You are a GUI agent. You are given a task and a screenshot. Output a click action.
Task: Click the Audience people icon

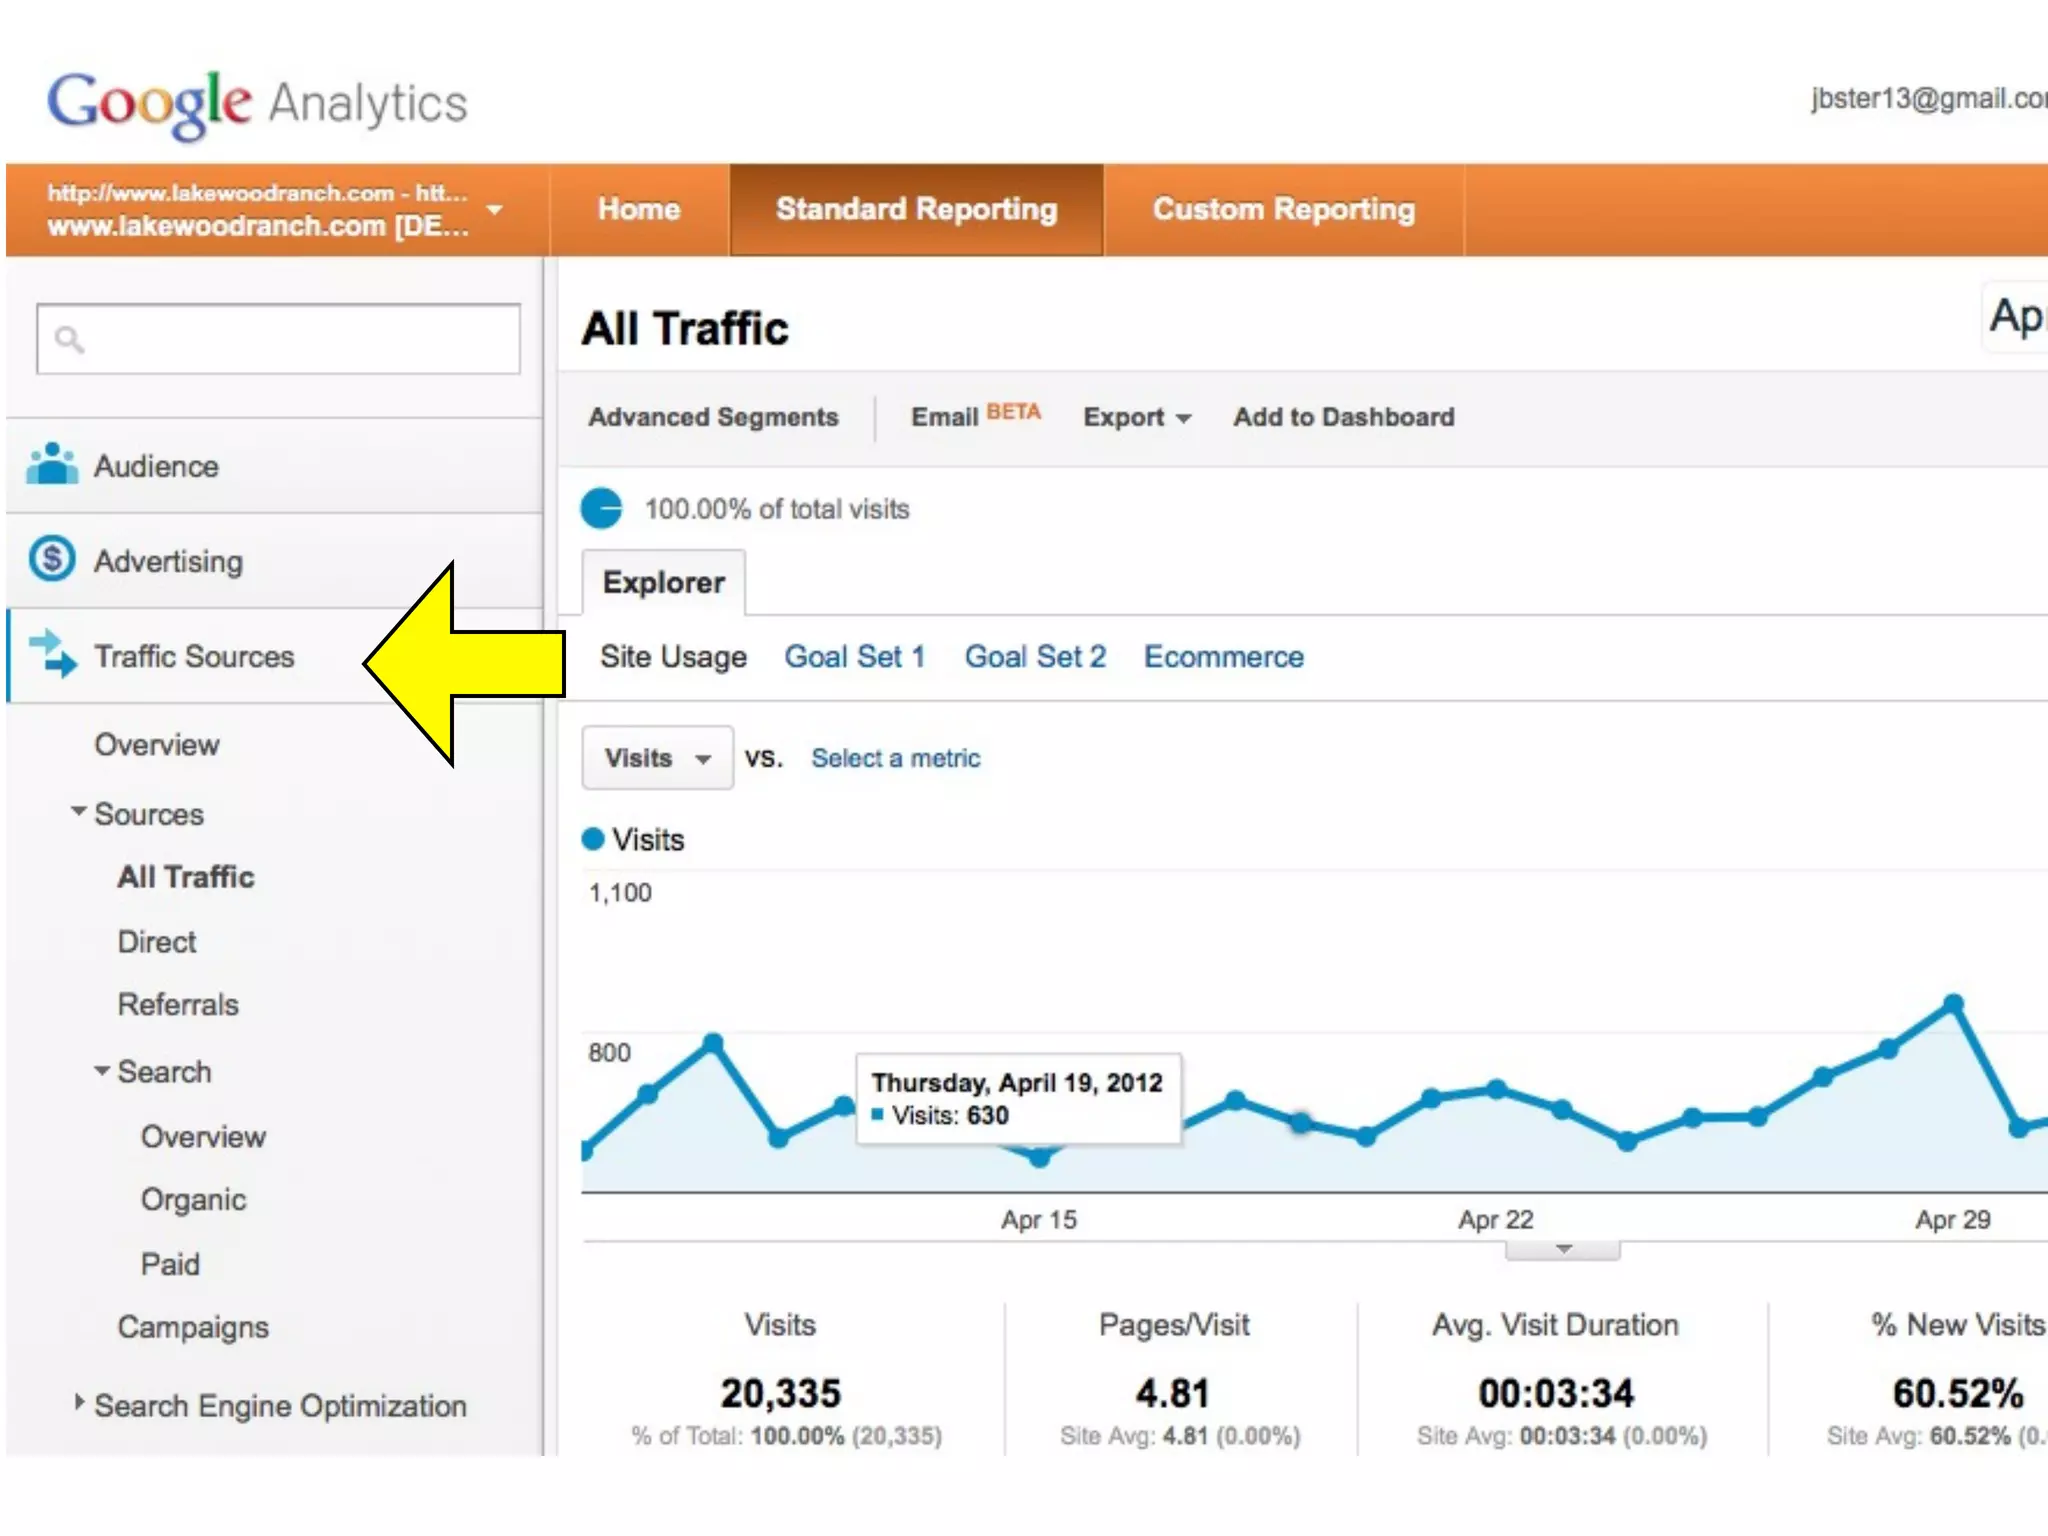(x=52, y=465)
